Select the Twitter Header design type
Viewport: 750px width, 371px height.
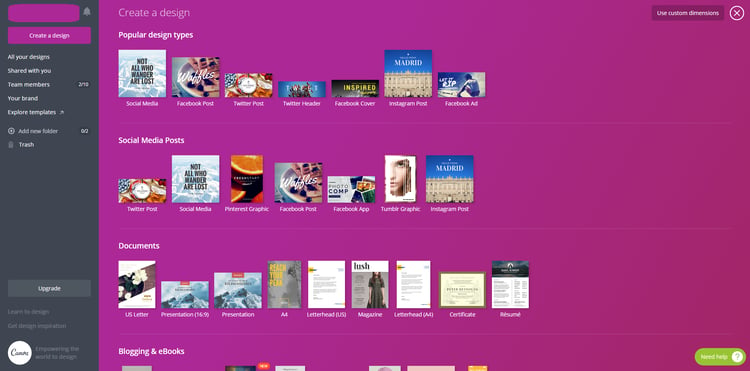pyautogui.click(x=302, y=89)
